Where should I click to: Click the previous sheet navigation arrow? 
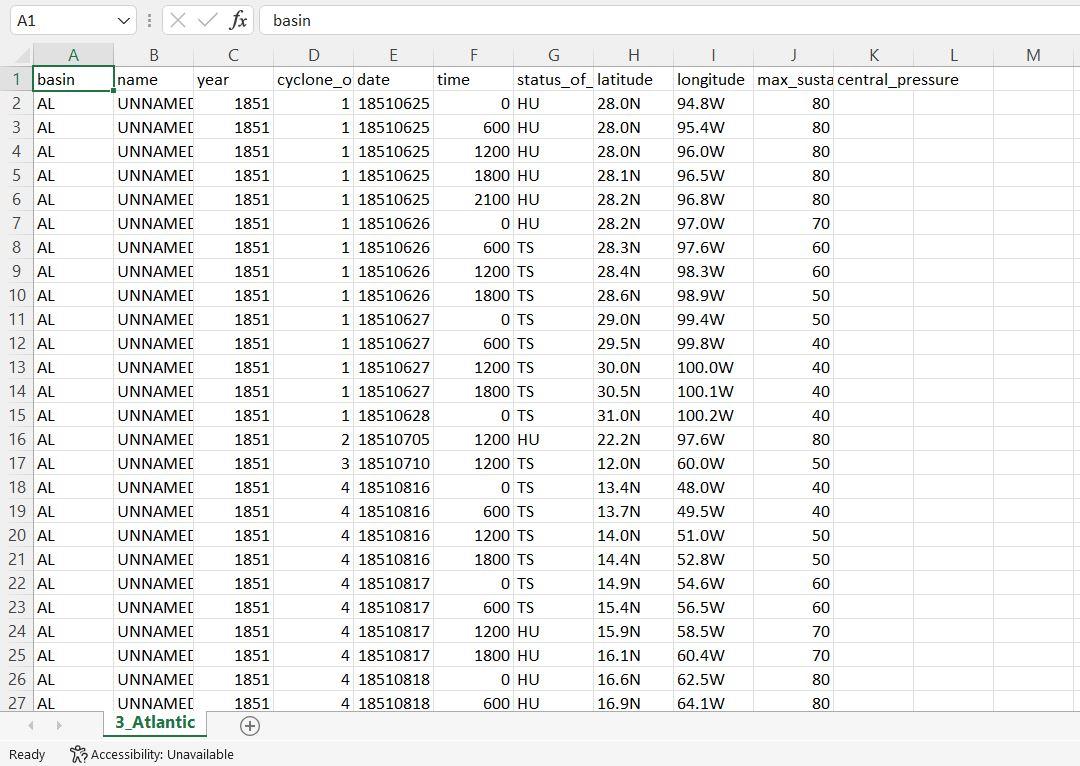click(30, 725)
